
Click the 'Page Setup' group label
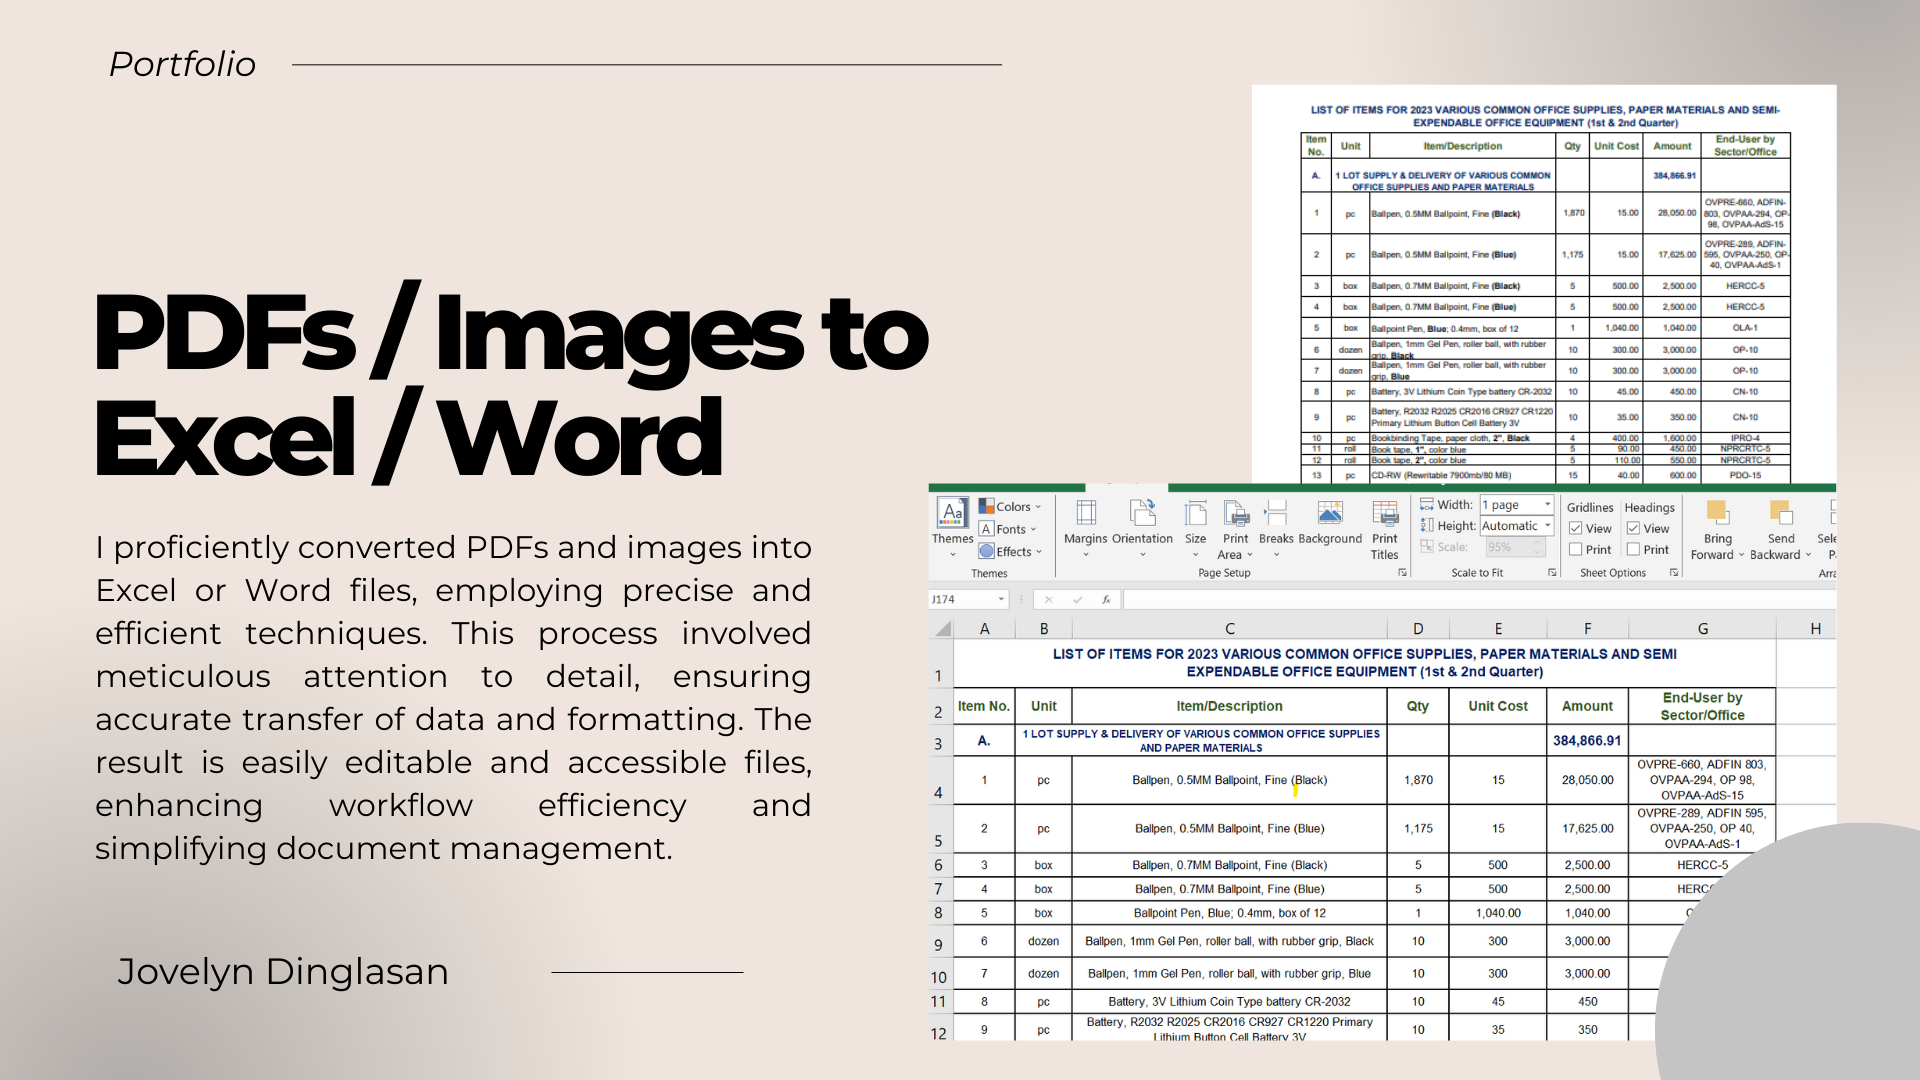pos(1224,573)
